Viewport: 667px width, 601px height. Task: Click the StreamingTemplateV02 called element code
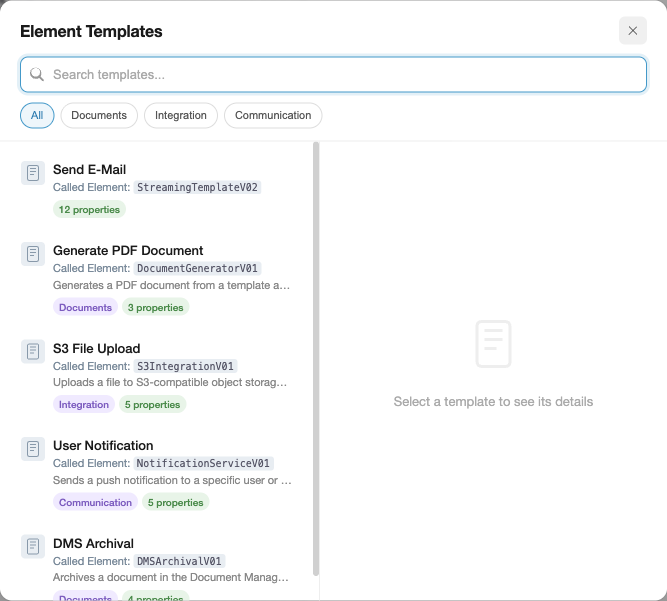tap(197, 187)
